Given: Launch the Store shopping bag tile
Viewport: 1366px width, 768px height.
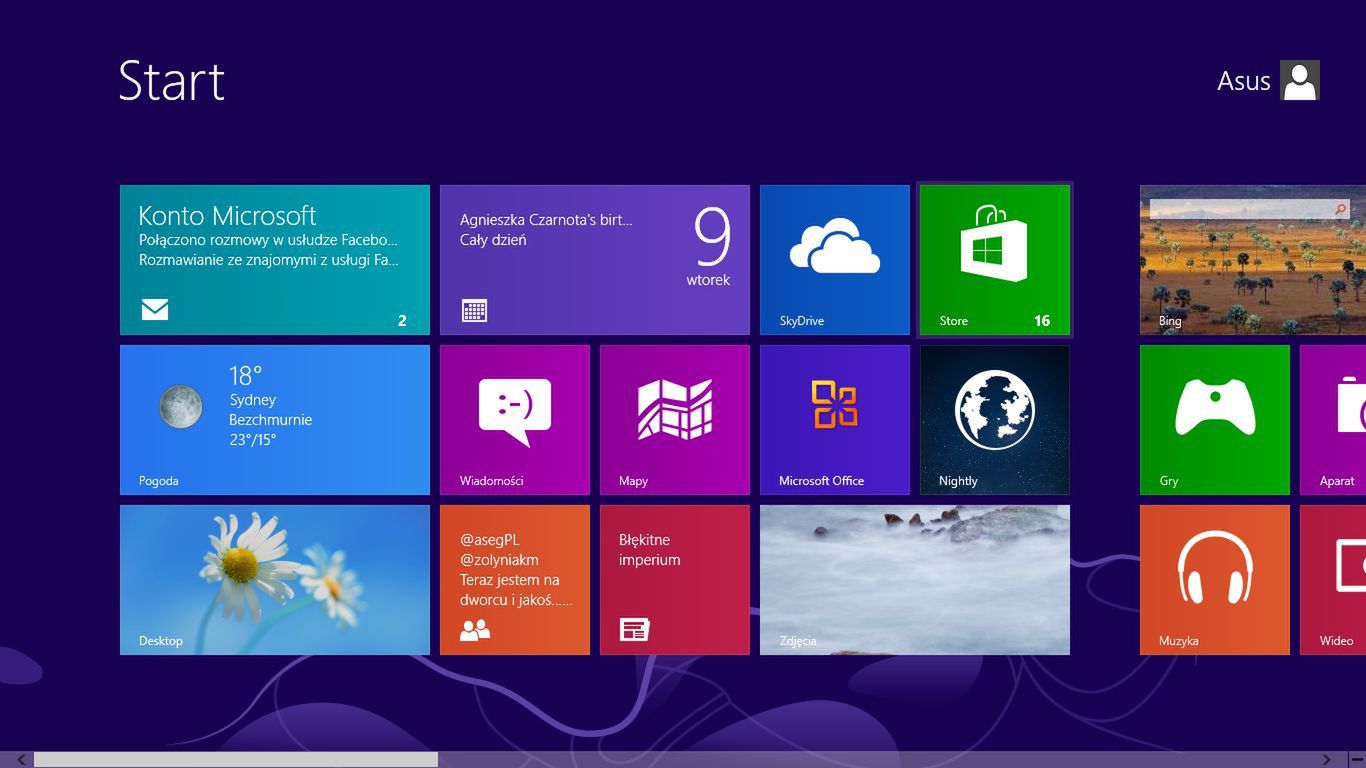Looking at the screenshot, I should [994, 260].
